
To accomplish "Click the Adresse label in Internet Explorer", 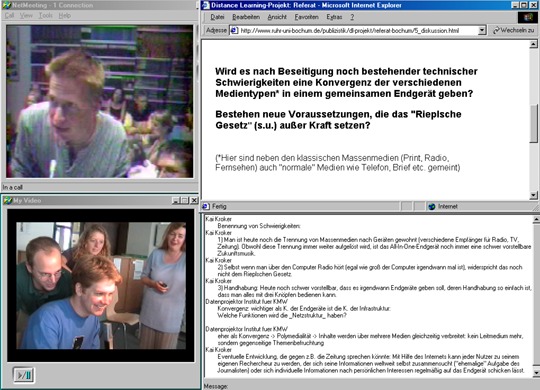I will point(216,30).
